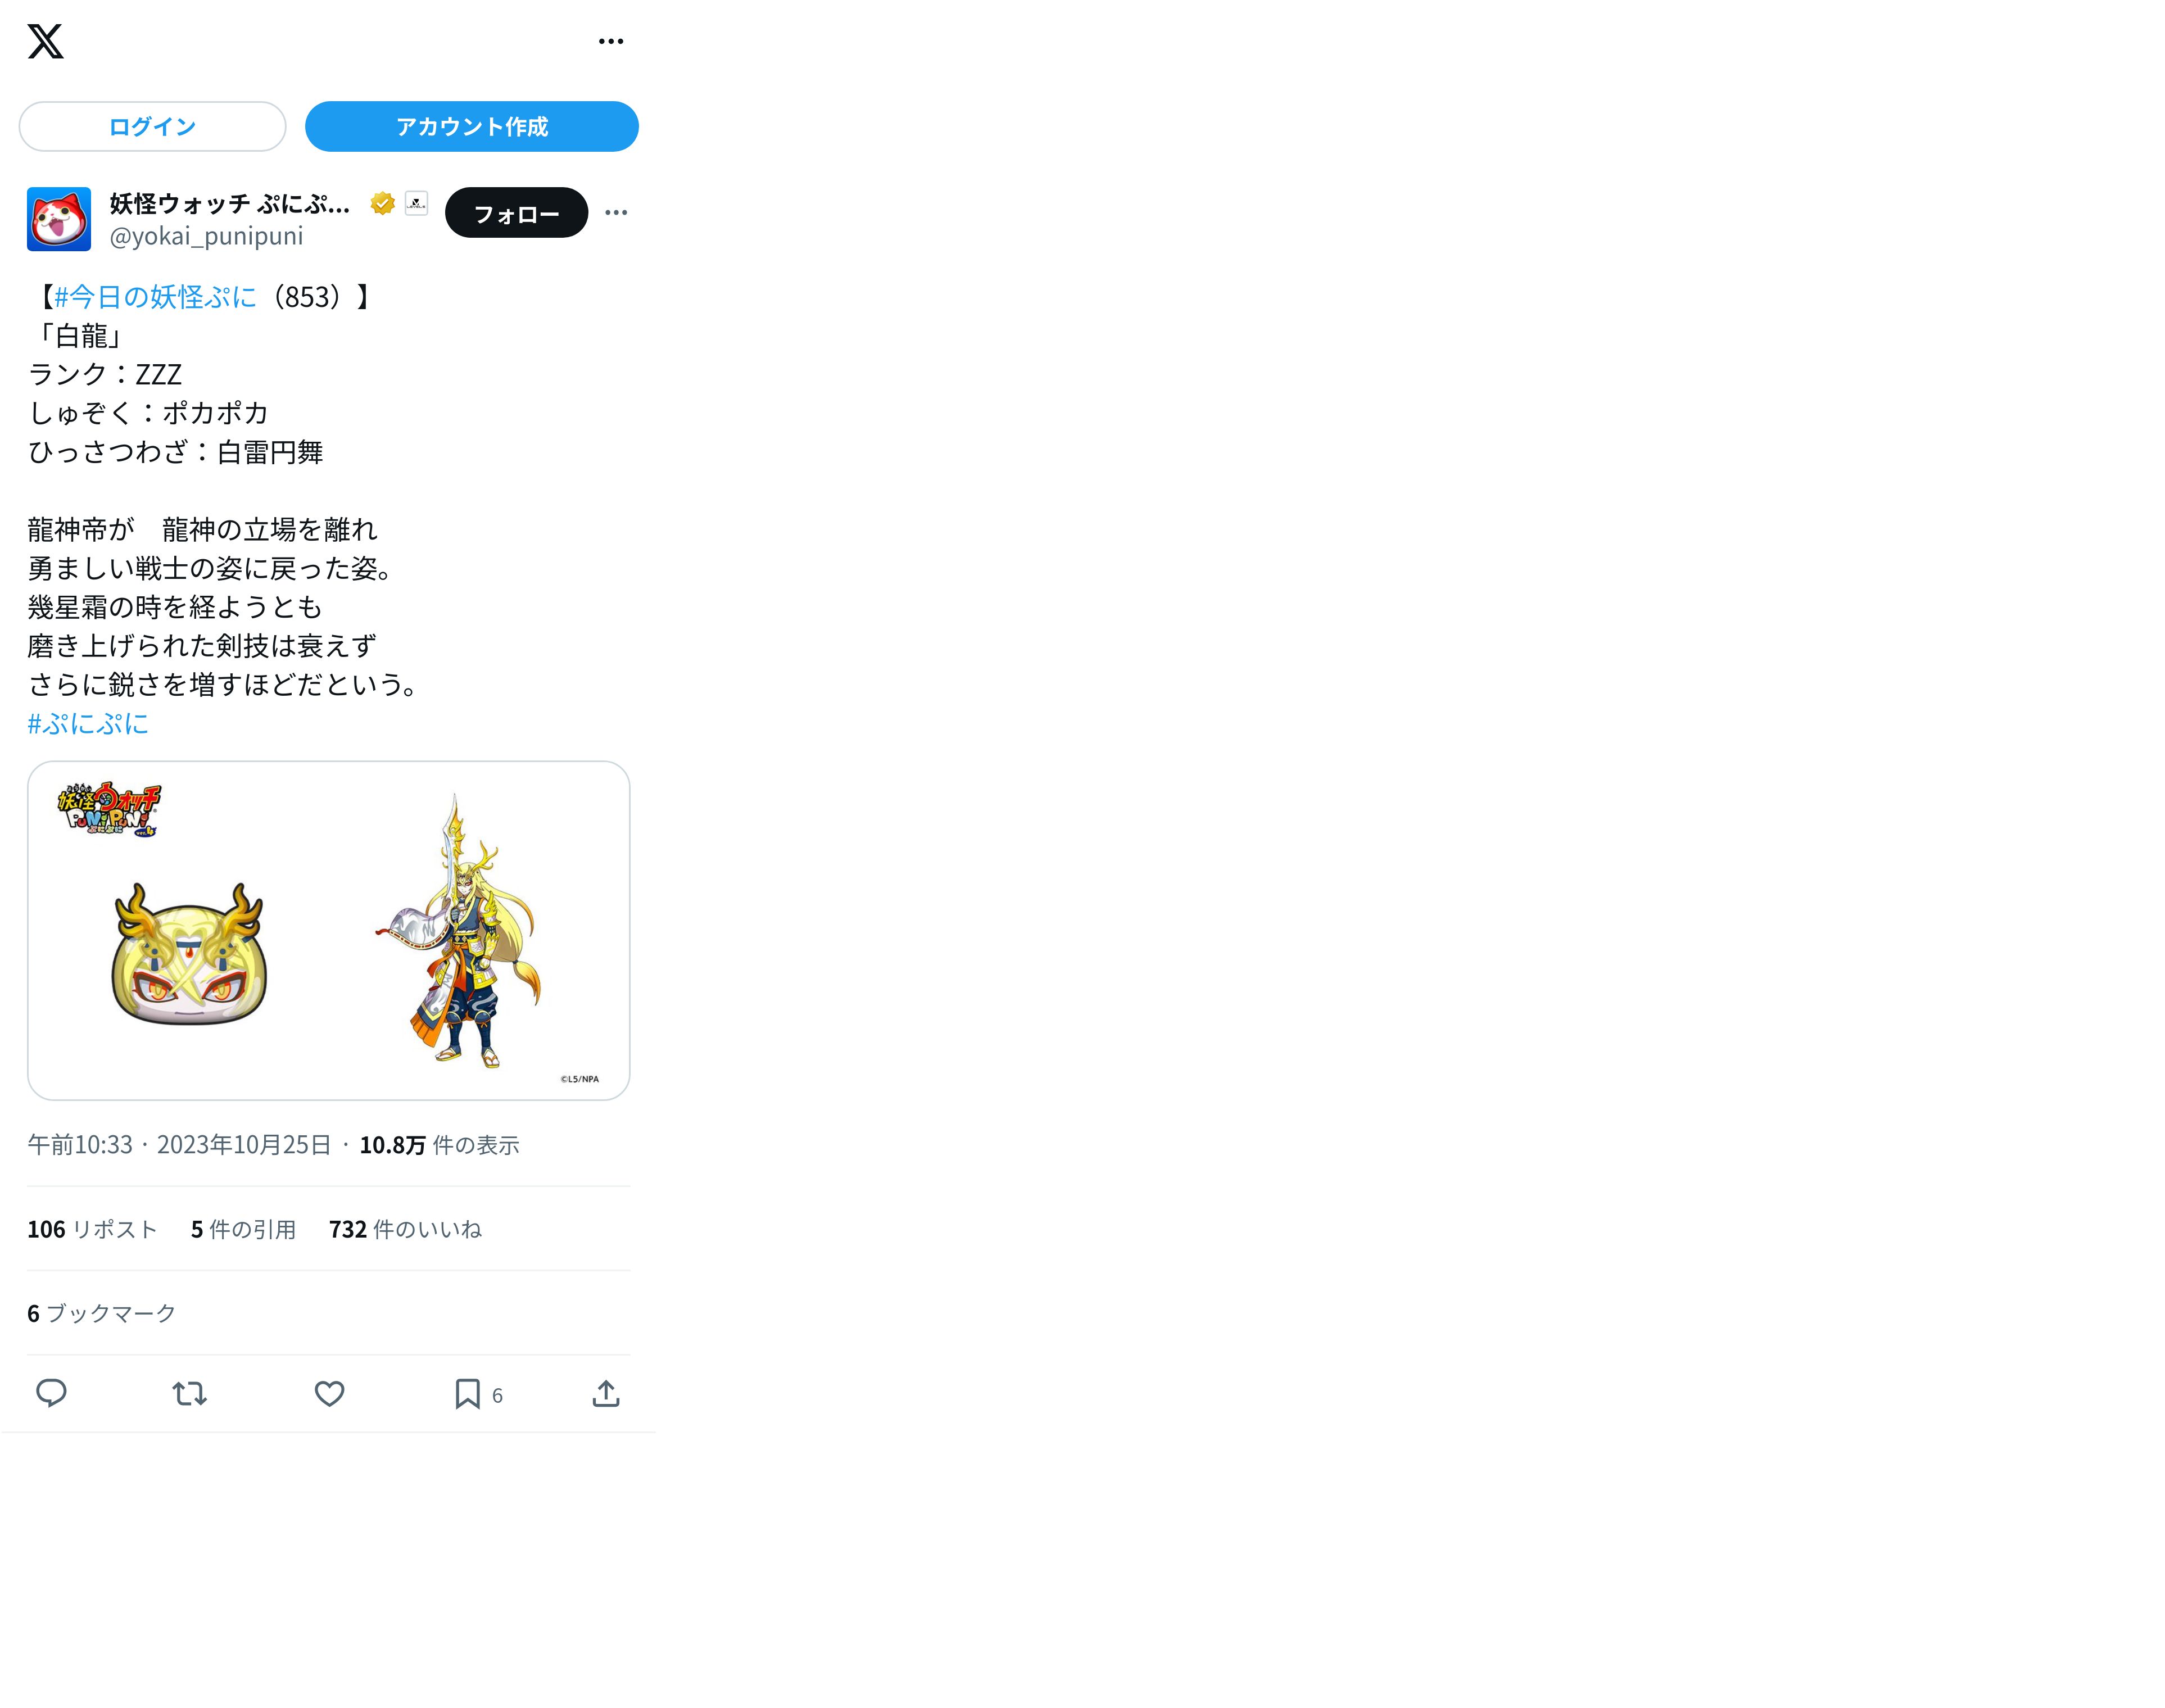This screenshot has width=2165, height=1708.
Task: Like the tweet with heart icon
Action: [x=329, y=1393]
